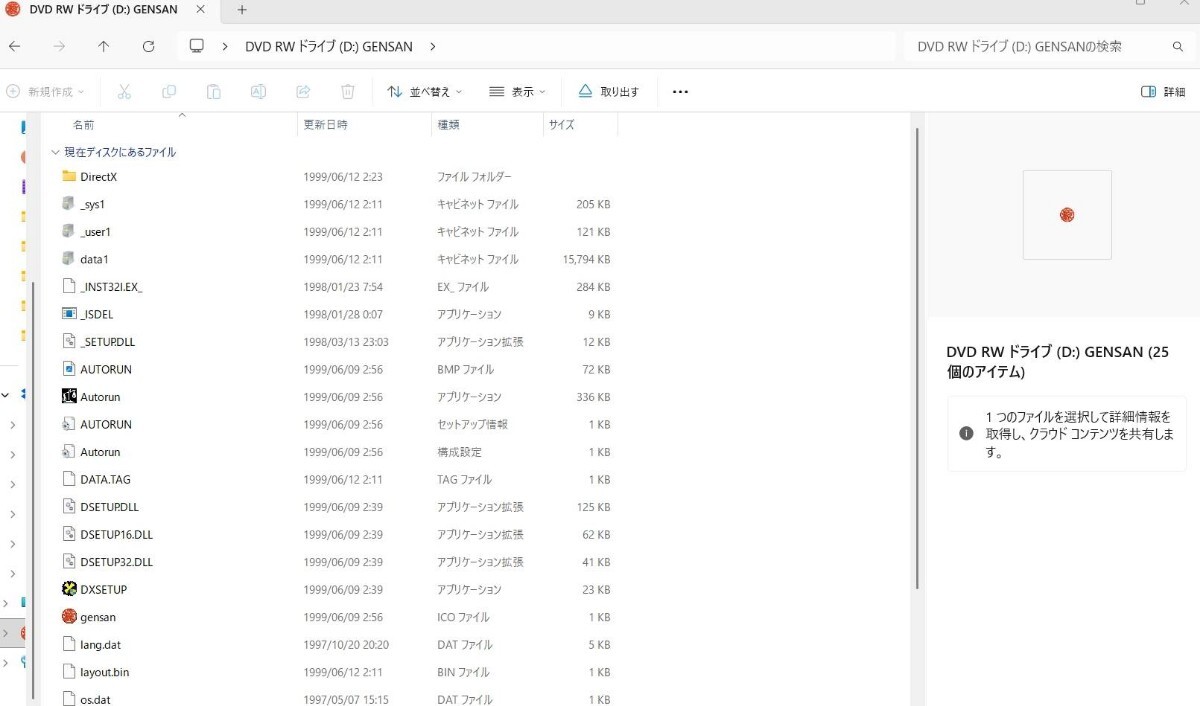
Task: Select the DXSETUP application icon
Action: click(69, 589)
